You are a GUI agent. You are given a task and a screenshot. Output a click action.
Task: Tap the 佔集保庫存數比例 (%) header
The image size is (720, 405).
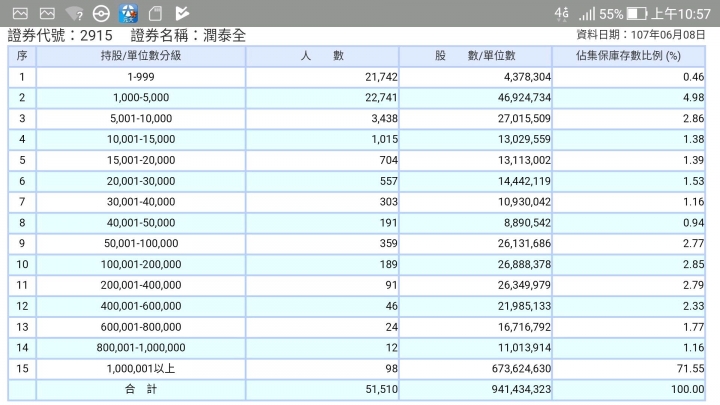pos(629,56)
